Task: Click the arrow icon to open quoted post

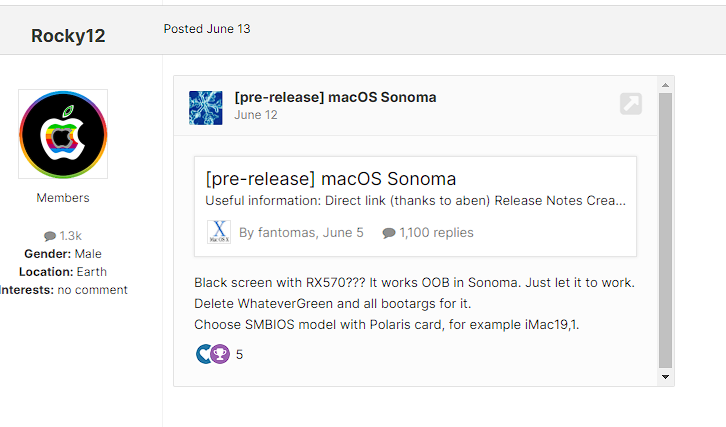Action: [630, 104]
